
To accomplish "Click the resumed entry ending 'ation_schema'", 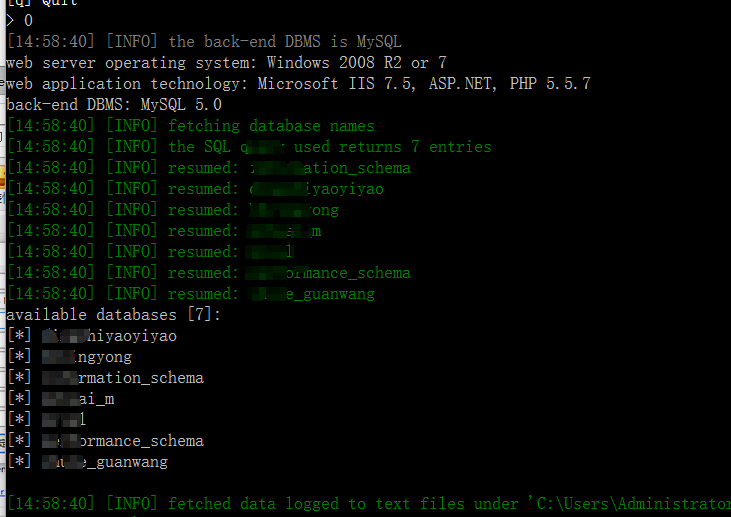I will pyautogui.click(x=209, y=167).
